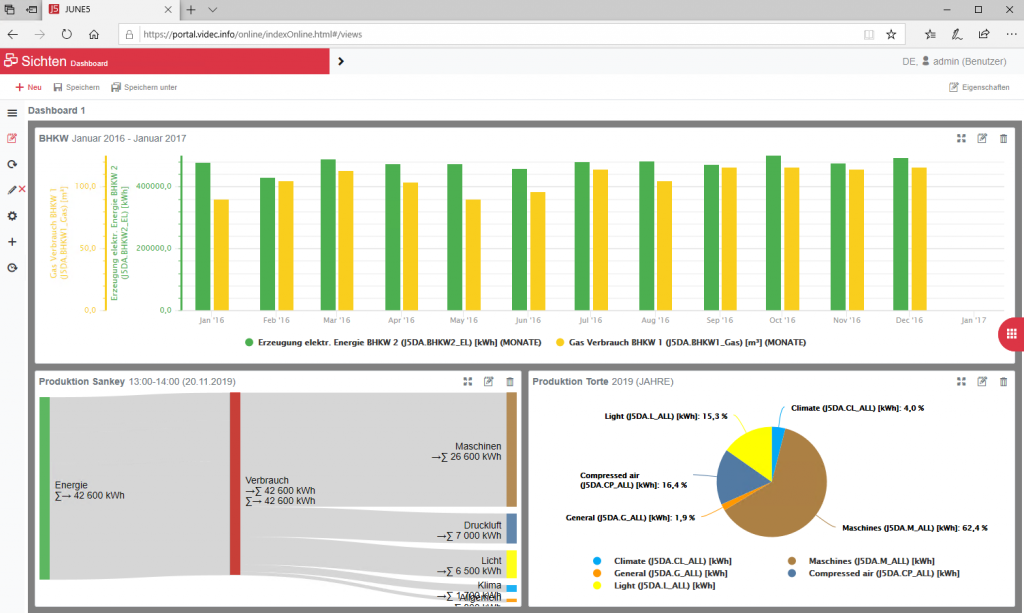Image resolution: width=1024 pixels, height=613 pixels.
Task: Maximize the BHKW chart widget
Action: pyautogui.click(x=961, y=138)
